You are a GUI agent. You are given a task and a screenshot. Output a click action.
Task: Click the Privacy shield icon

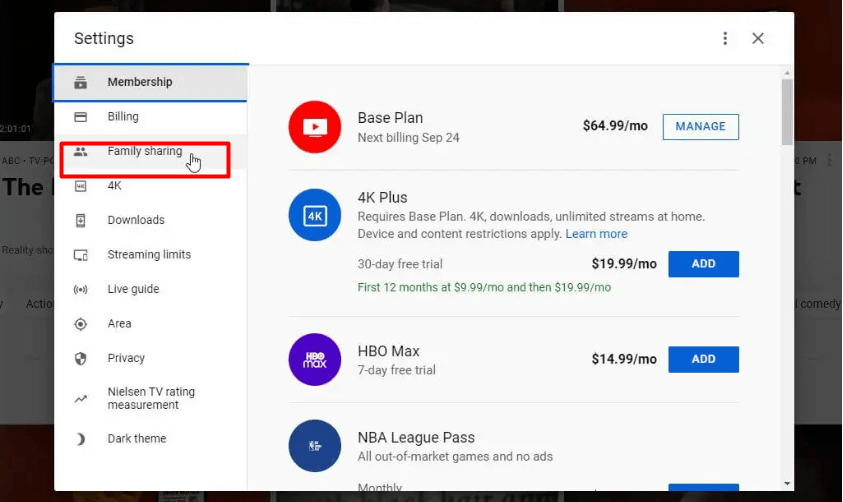pos(81,358)
